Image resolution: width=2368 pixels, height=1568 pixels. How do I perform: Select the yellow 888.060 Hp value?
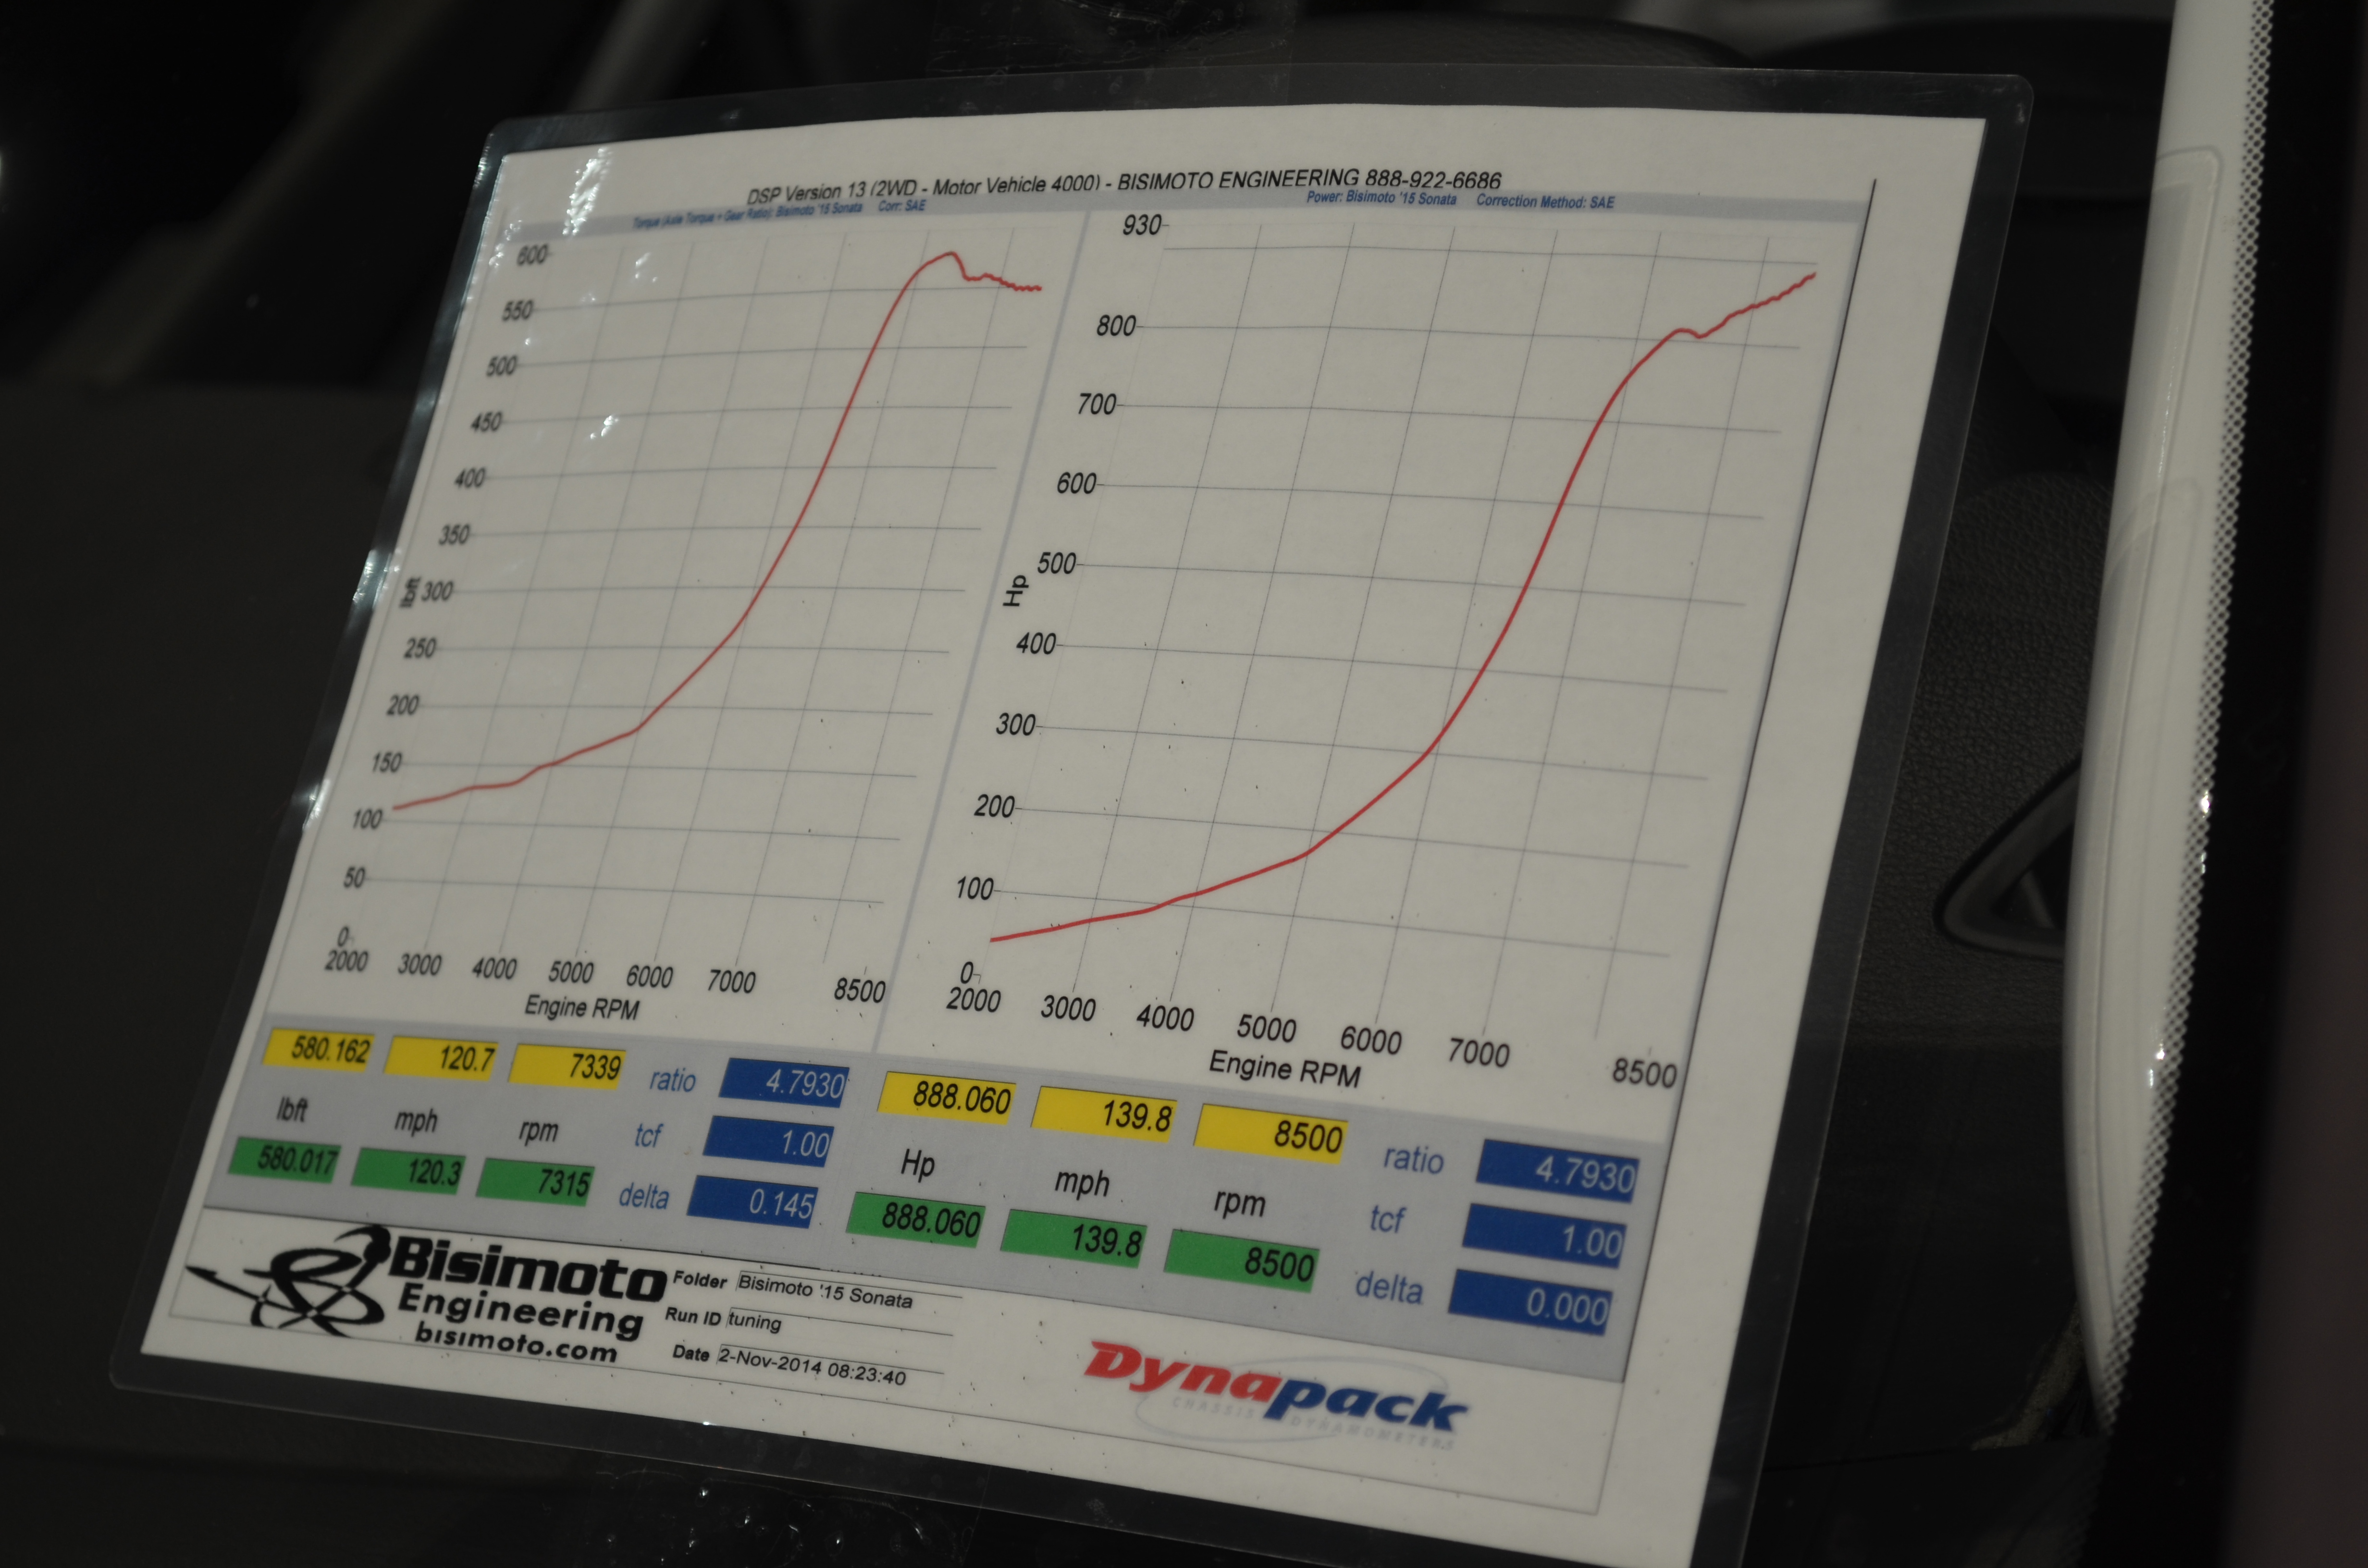click(947, 1097)
